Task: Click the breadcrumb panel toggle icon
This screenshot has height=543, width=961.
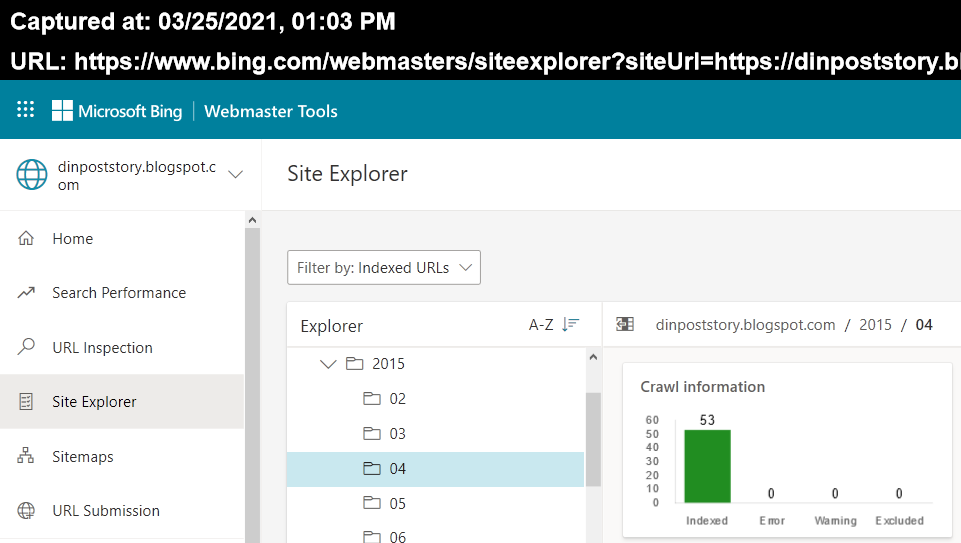Action: click(x=625, y=324)
